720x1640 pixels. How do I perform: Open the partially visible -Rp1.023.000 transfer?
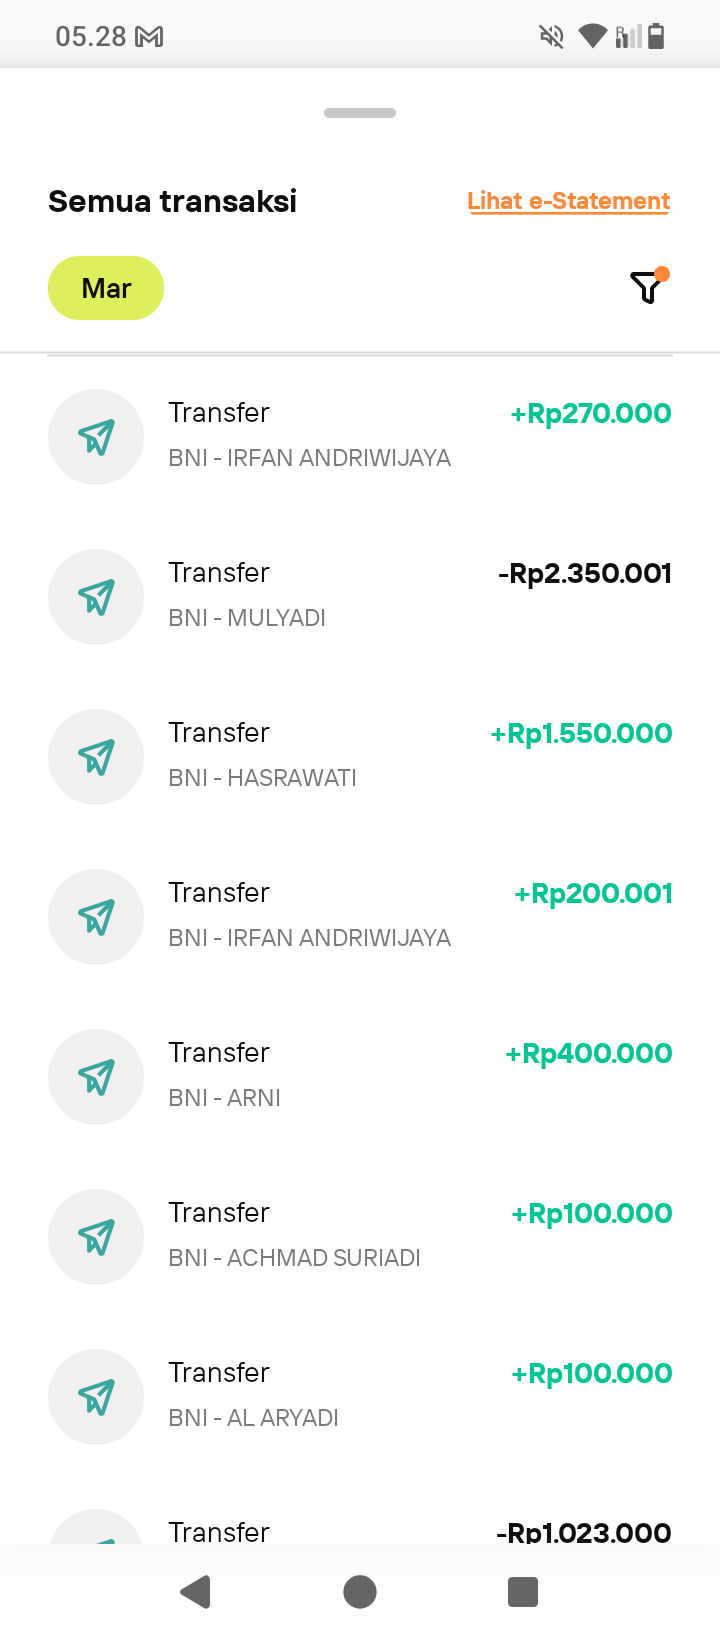click(x=360, y=1528)
